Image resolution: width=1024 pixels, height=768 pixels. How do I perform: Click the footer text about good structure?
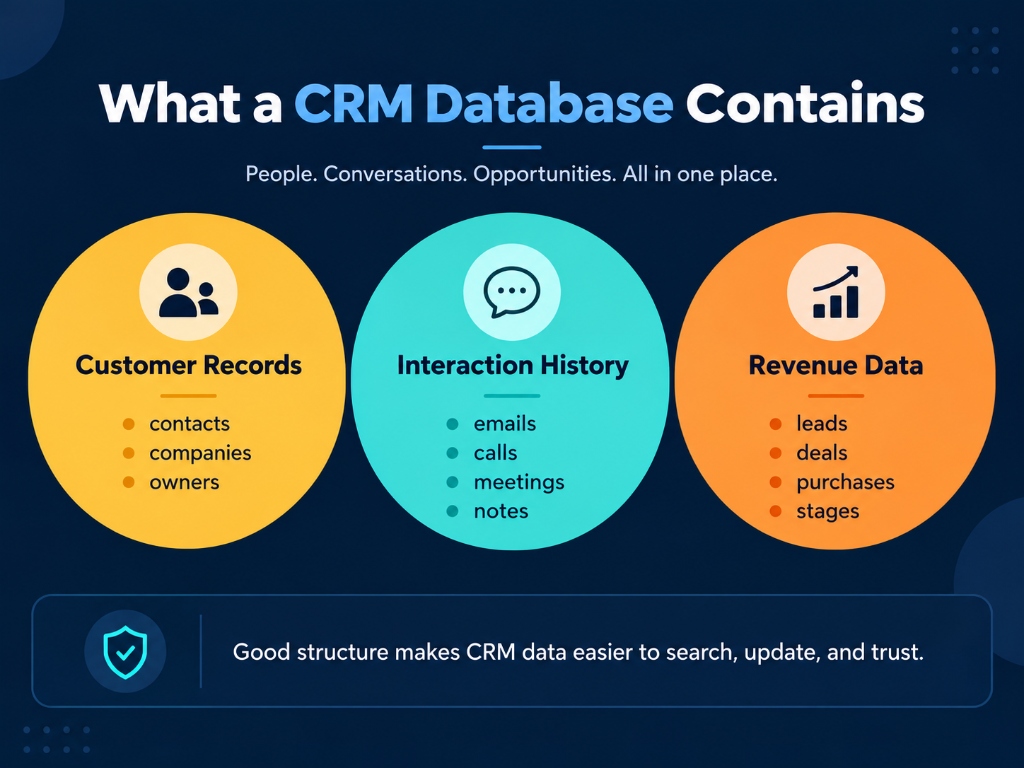click(x=578, y=652)
